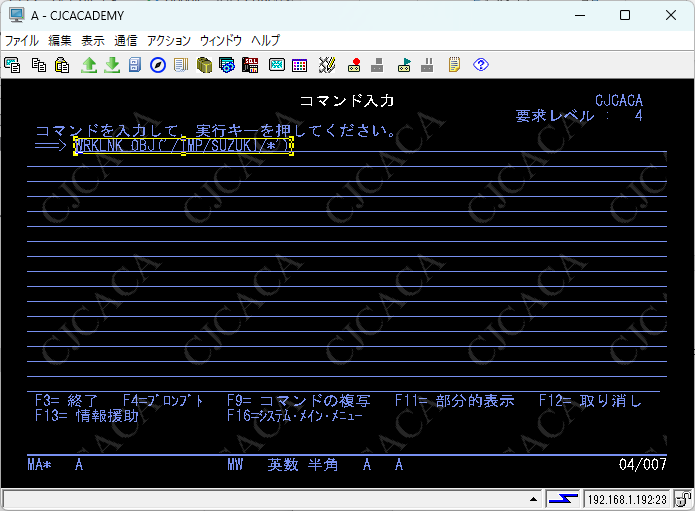Click the yellow notepad toolbar icon
The image size is (695, 511).
455,65
